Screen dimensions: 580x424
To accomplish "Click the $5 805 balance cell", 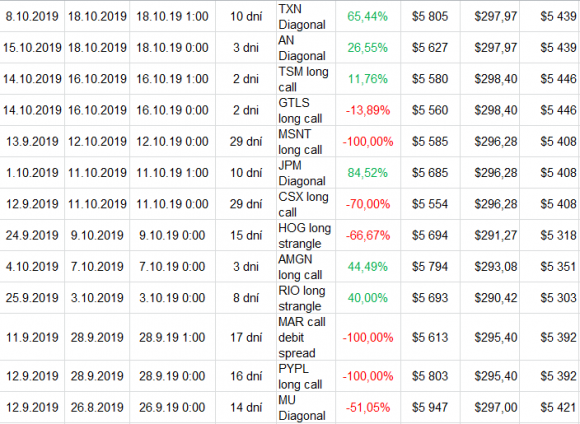I will pos(430,16).
